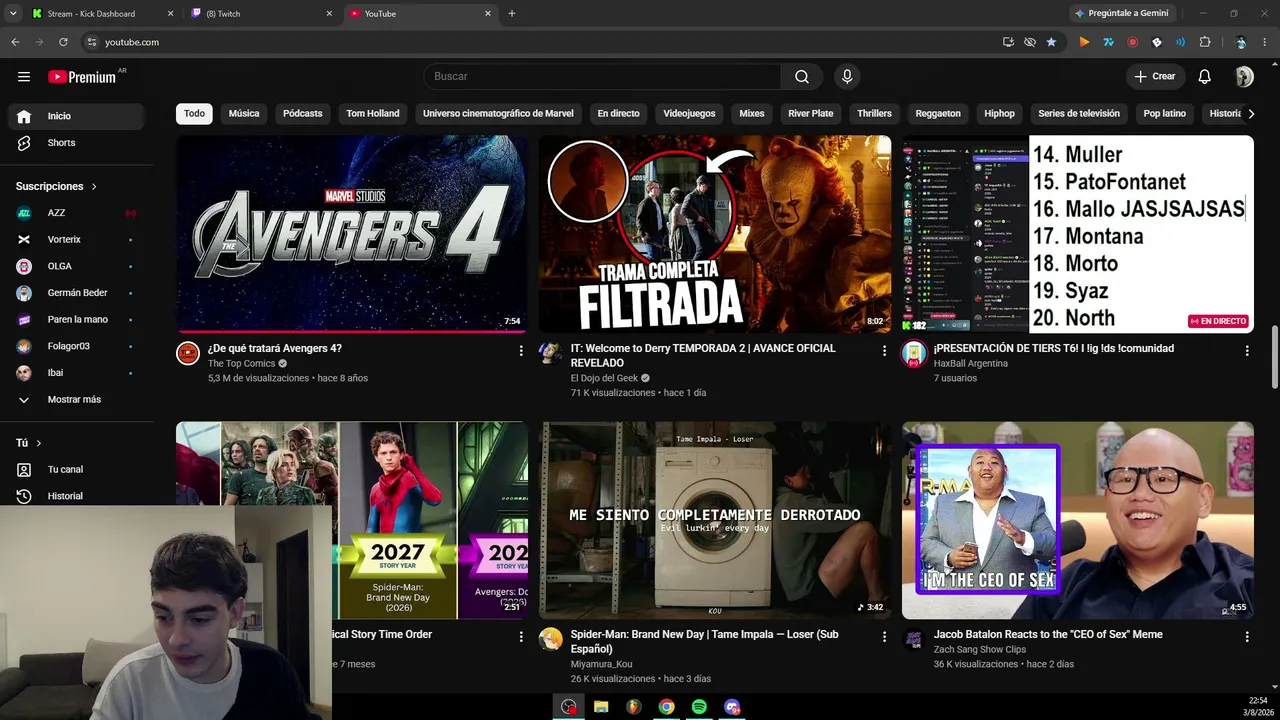Open the YouTube hamburger guide menu
The width and height of the screenshot is (1280, 720).
pyautogui.click(x=24, y=77)
